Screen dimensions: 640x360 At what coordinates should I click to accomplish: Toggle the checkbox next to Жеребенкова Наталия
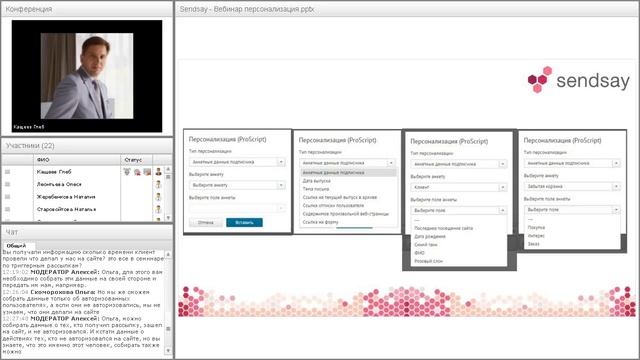(x=7, y=197)
